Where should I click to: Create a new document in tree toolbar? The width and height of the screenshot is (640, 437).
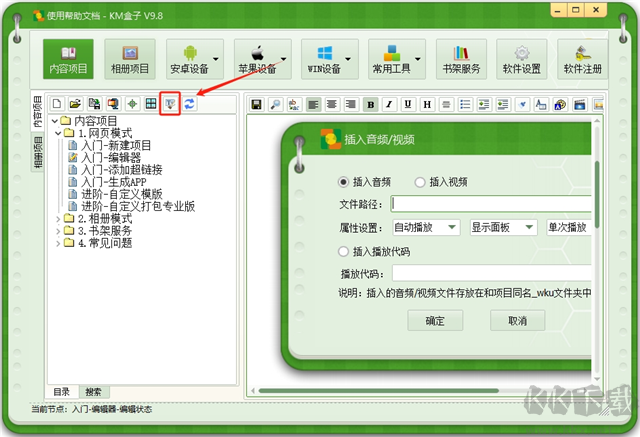coord(57,104)
